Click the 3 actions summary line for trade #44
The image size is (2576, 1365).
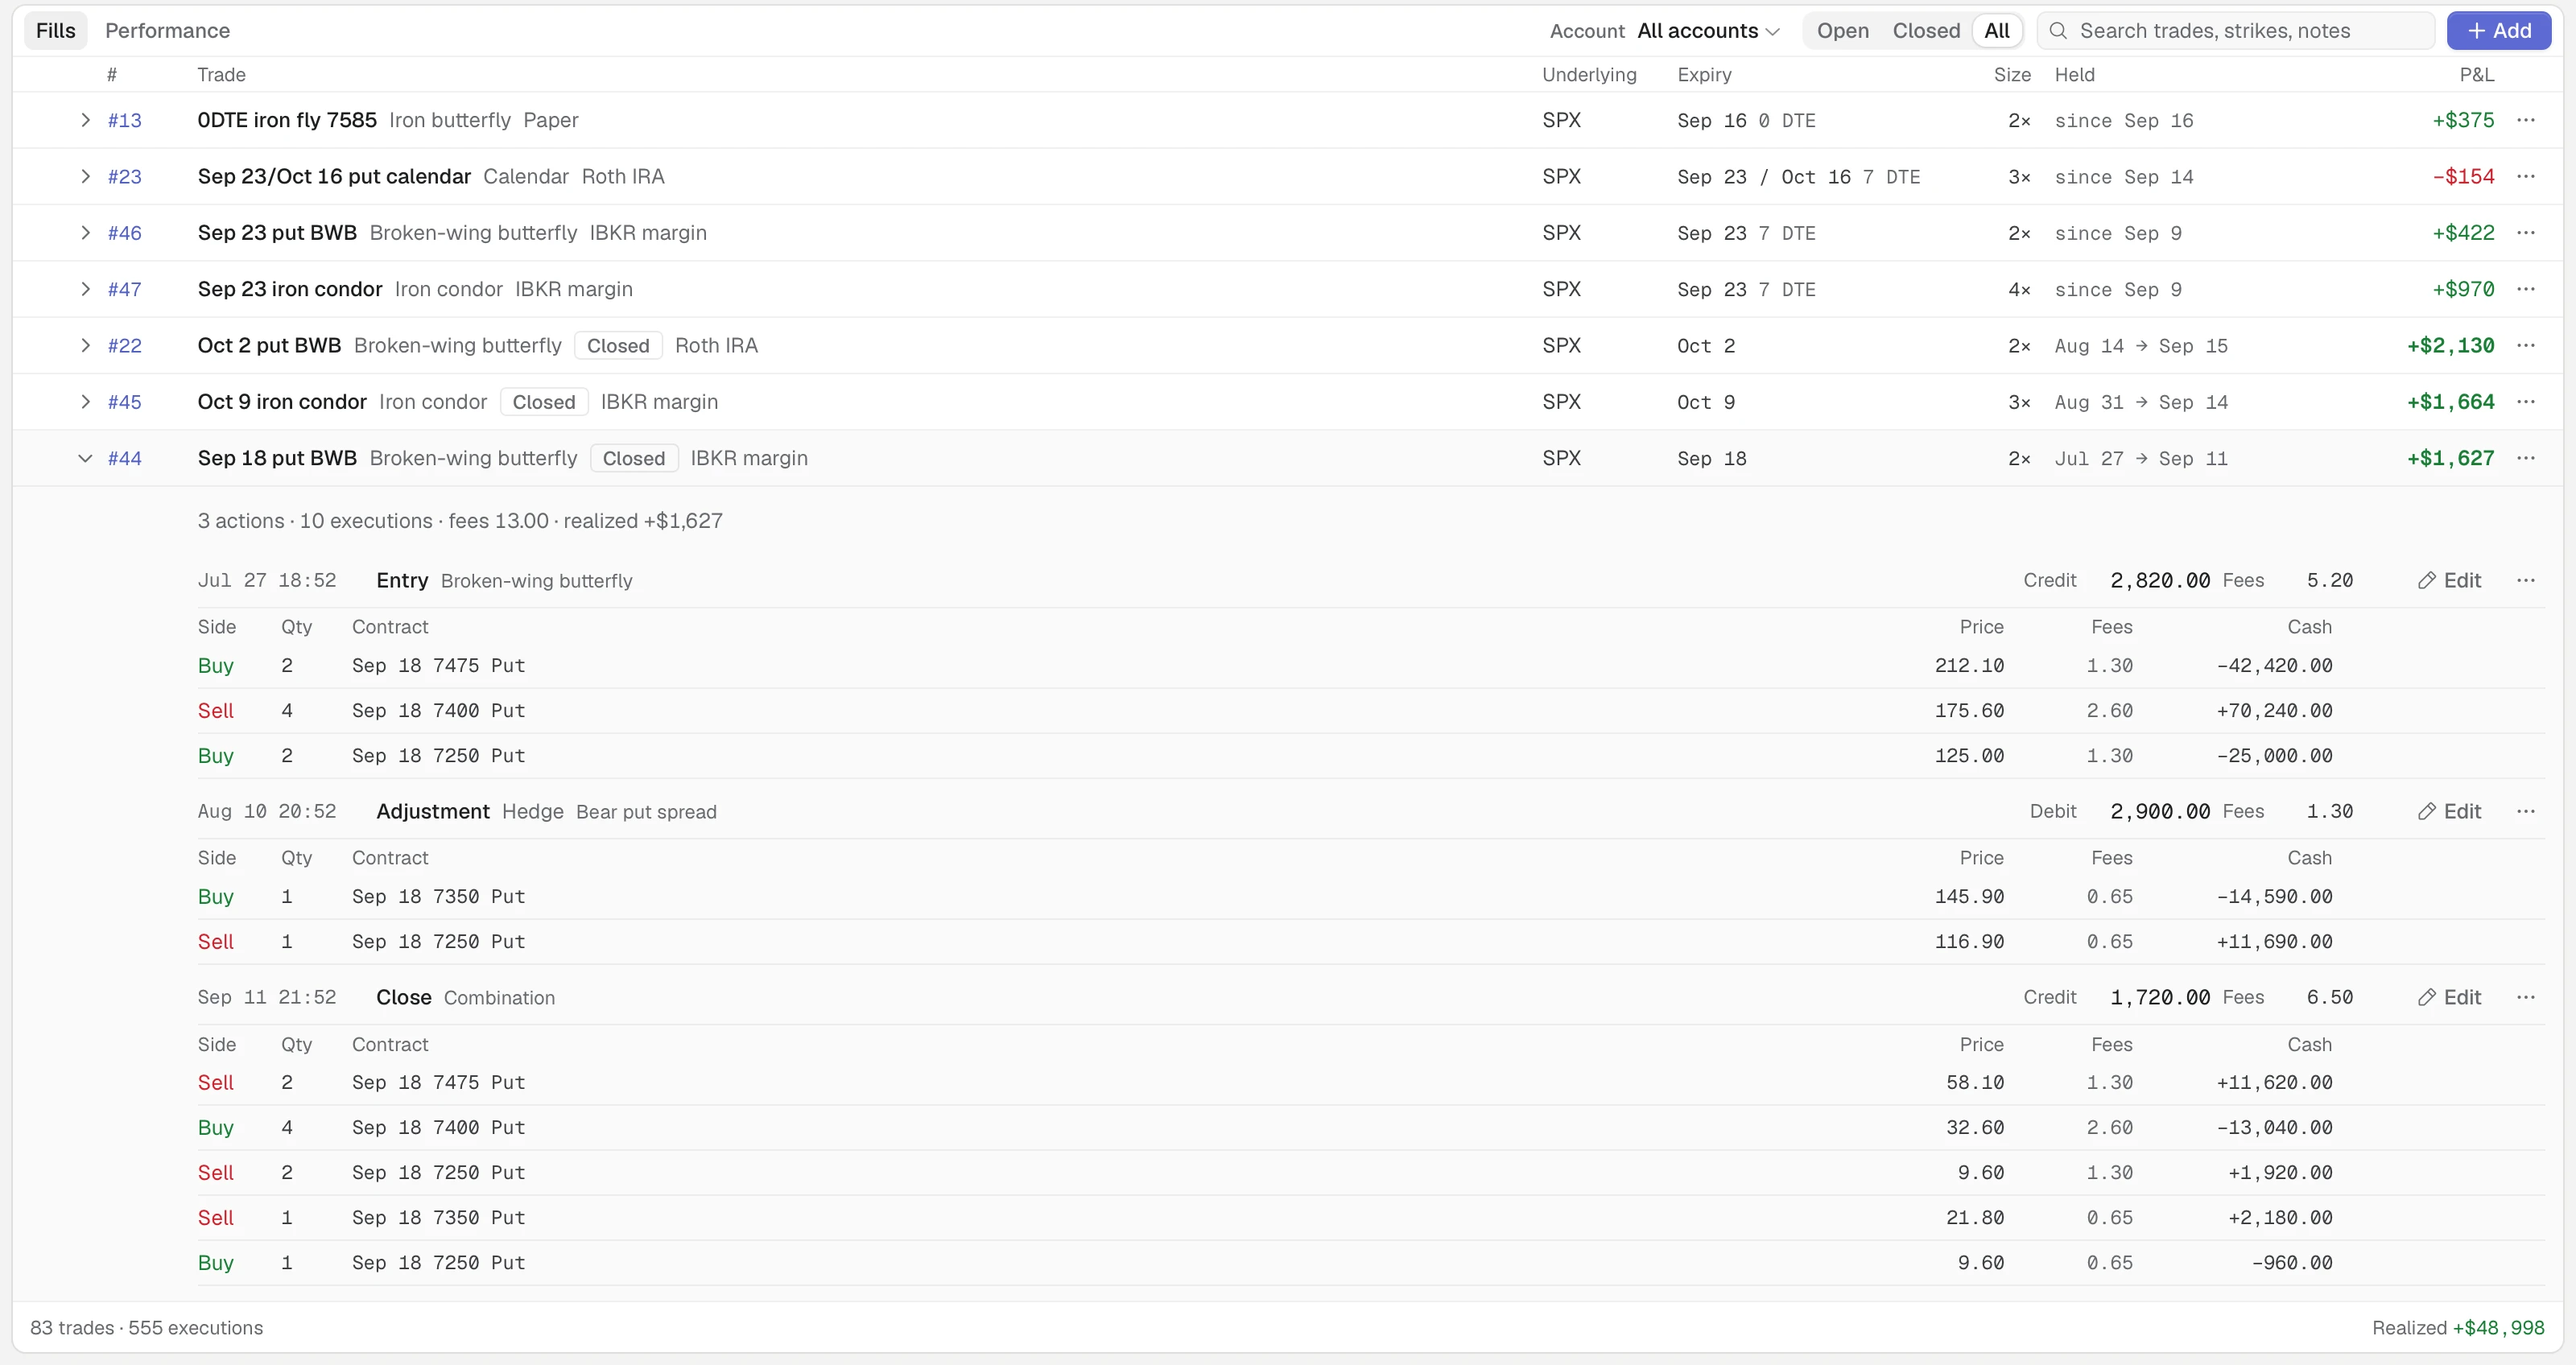click(460, 520)
